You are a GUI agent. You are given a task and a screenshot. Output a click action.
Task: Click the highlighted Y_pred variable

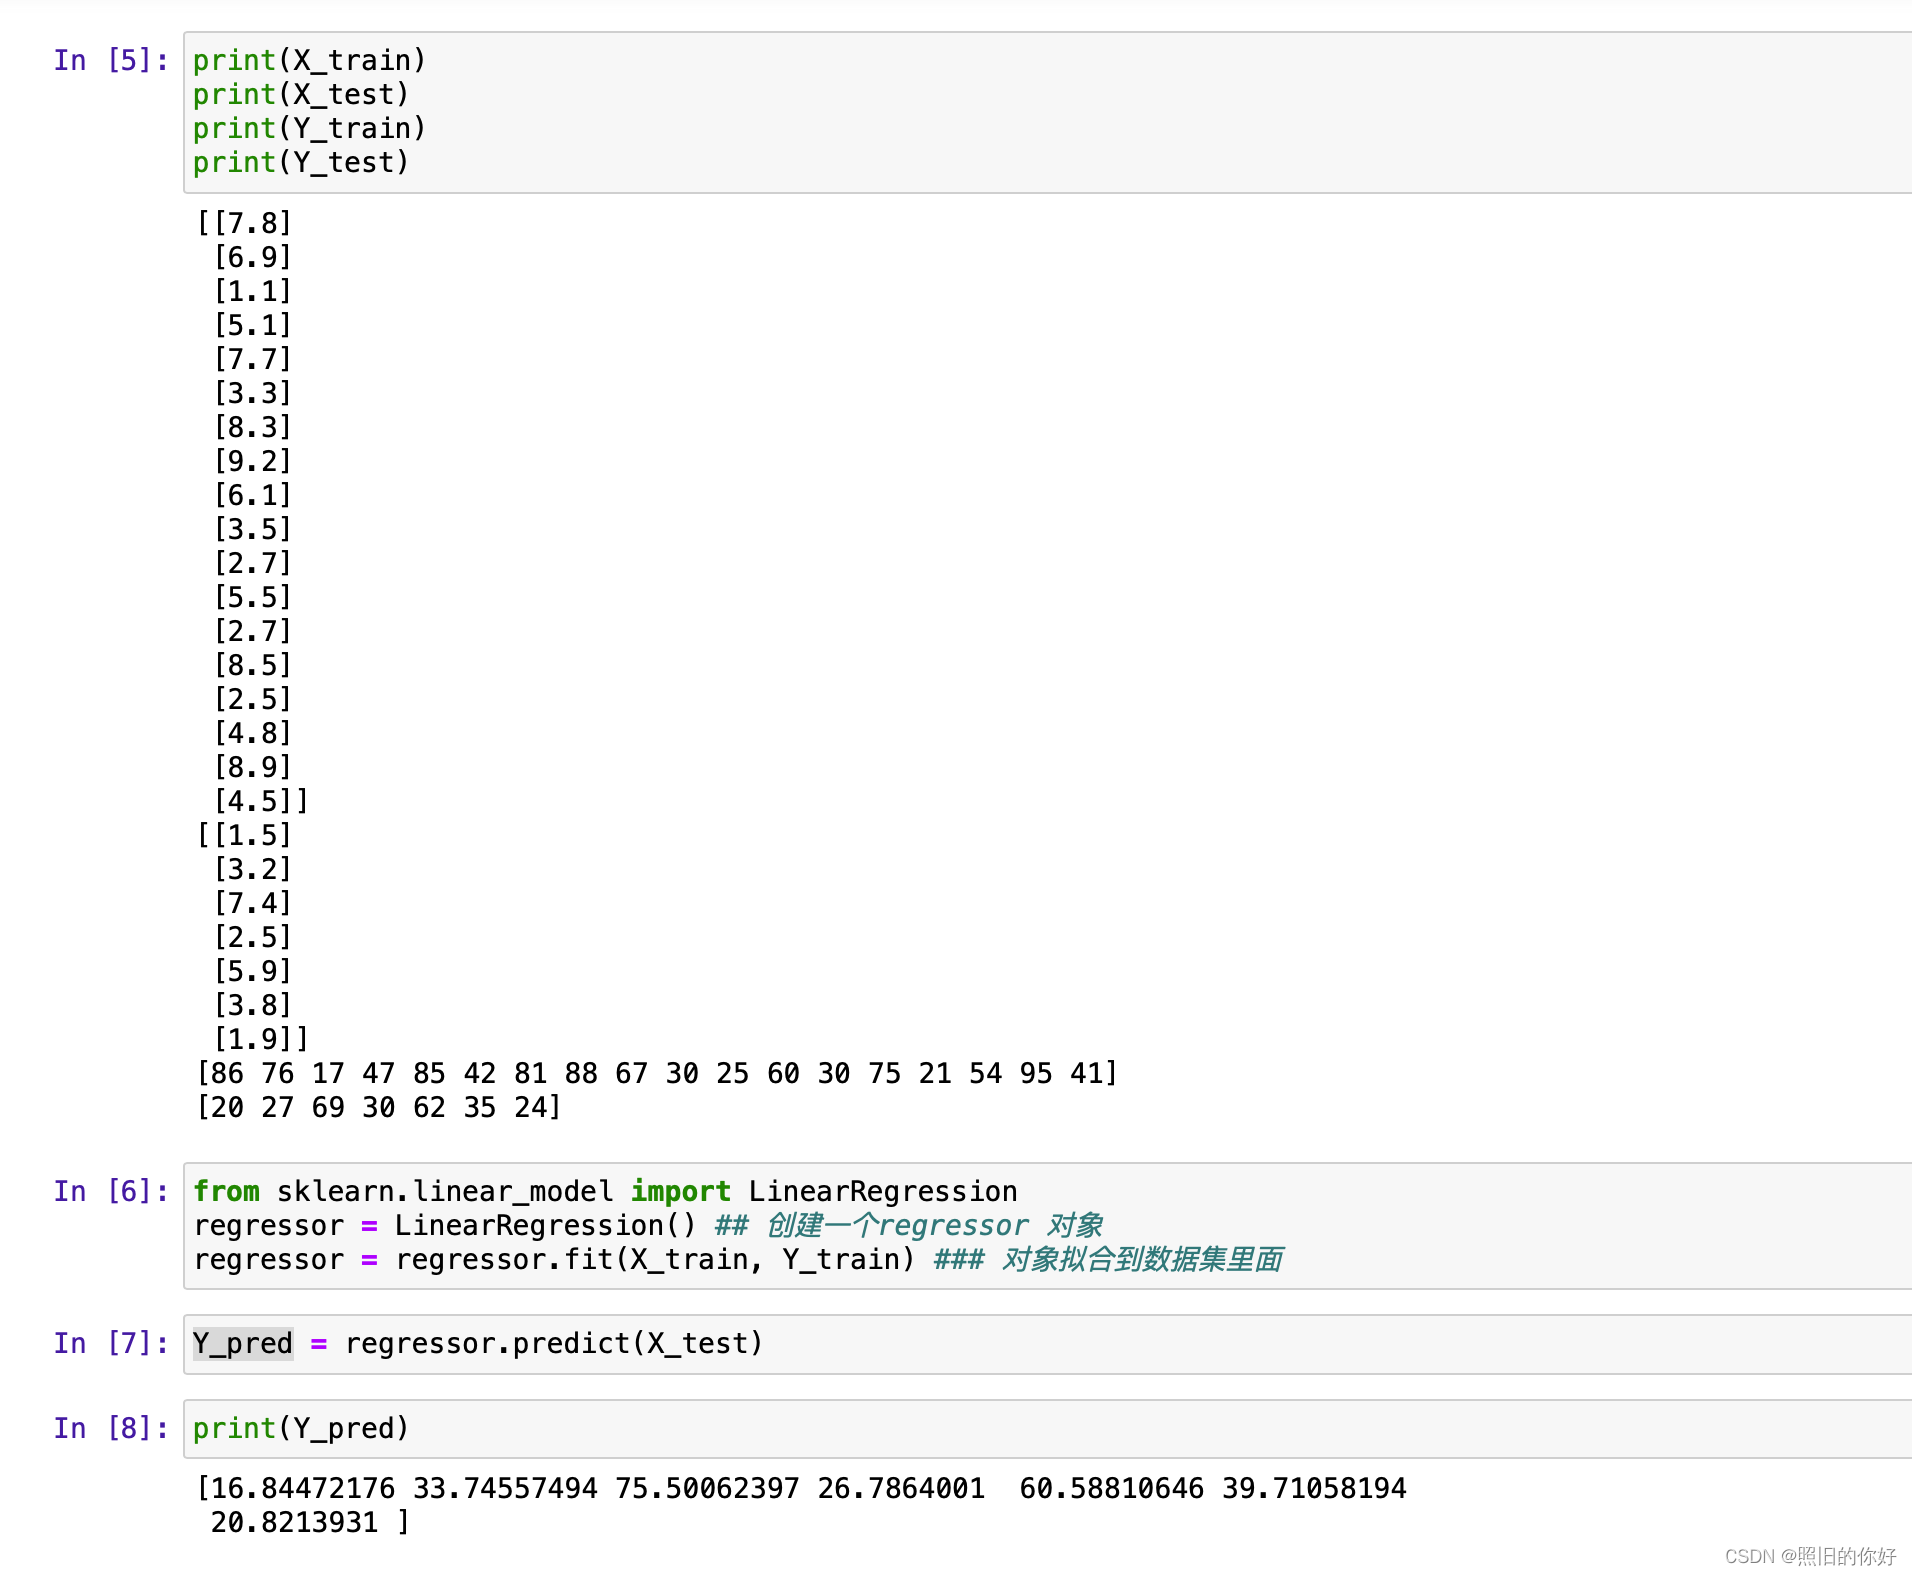(243, 1343)
